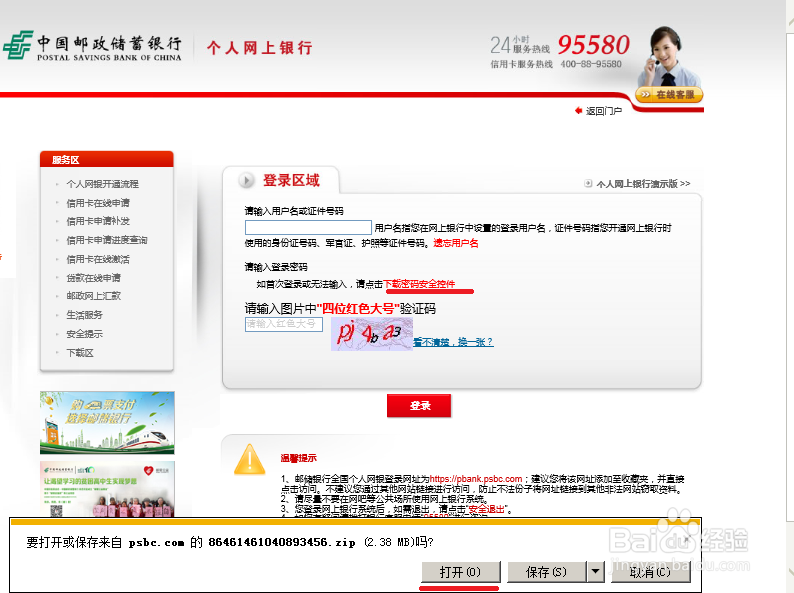Screen dimensions: 794x593
Task: Click the red arrow icon beside 返回门户
Action: pos(578,110)
